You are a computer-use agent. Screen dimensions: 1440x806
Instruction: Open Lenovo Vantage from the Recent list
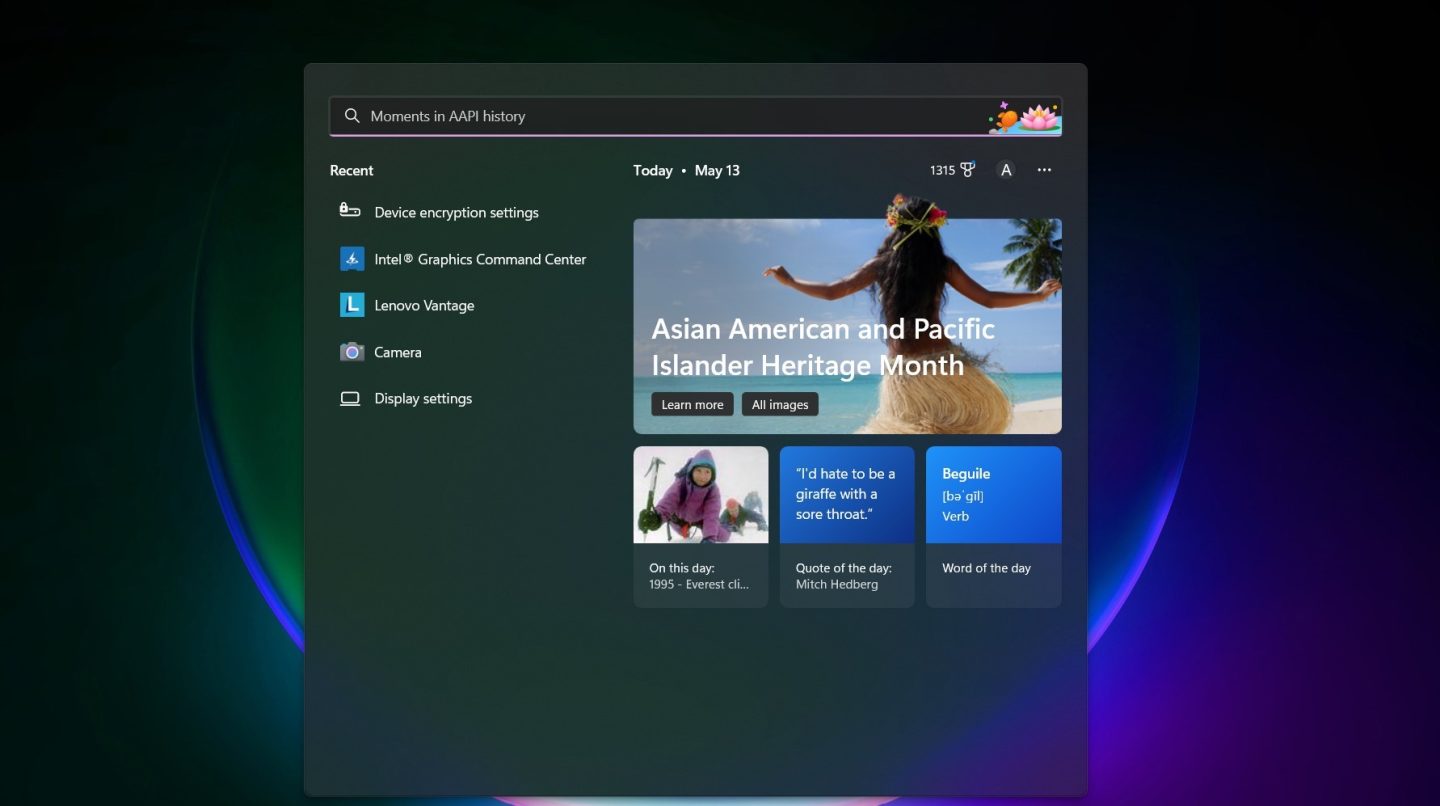coord(423,305)
